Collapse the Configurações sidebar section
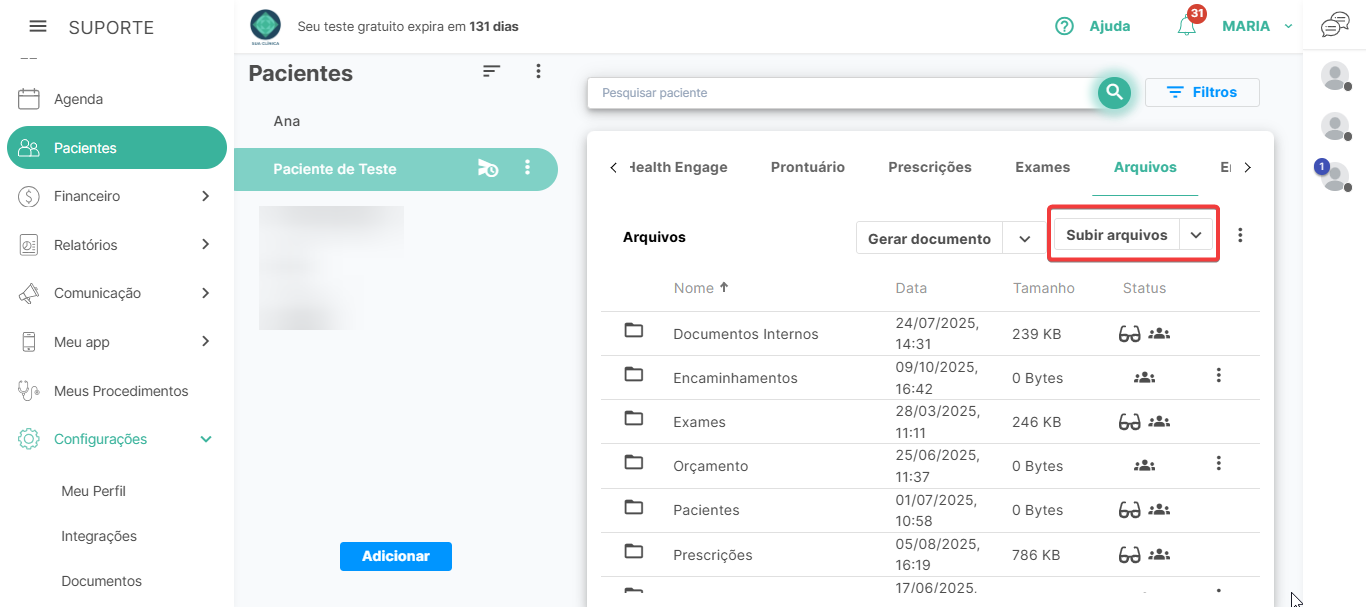 pyautogui.click(x=206, y=439)
